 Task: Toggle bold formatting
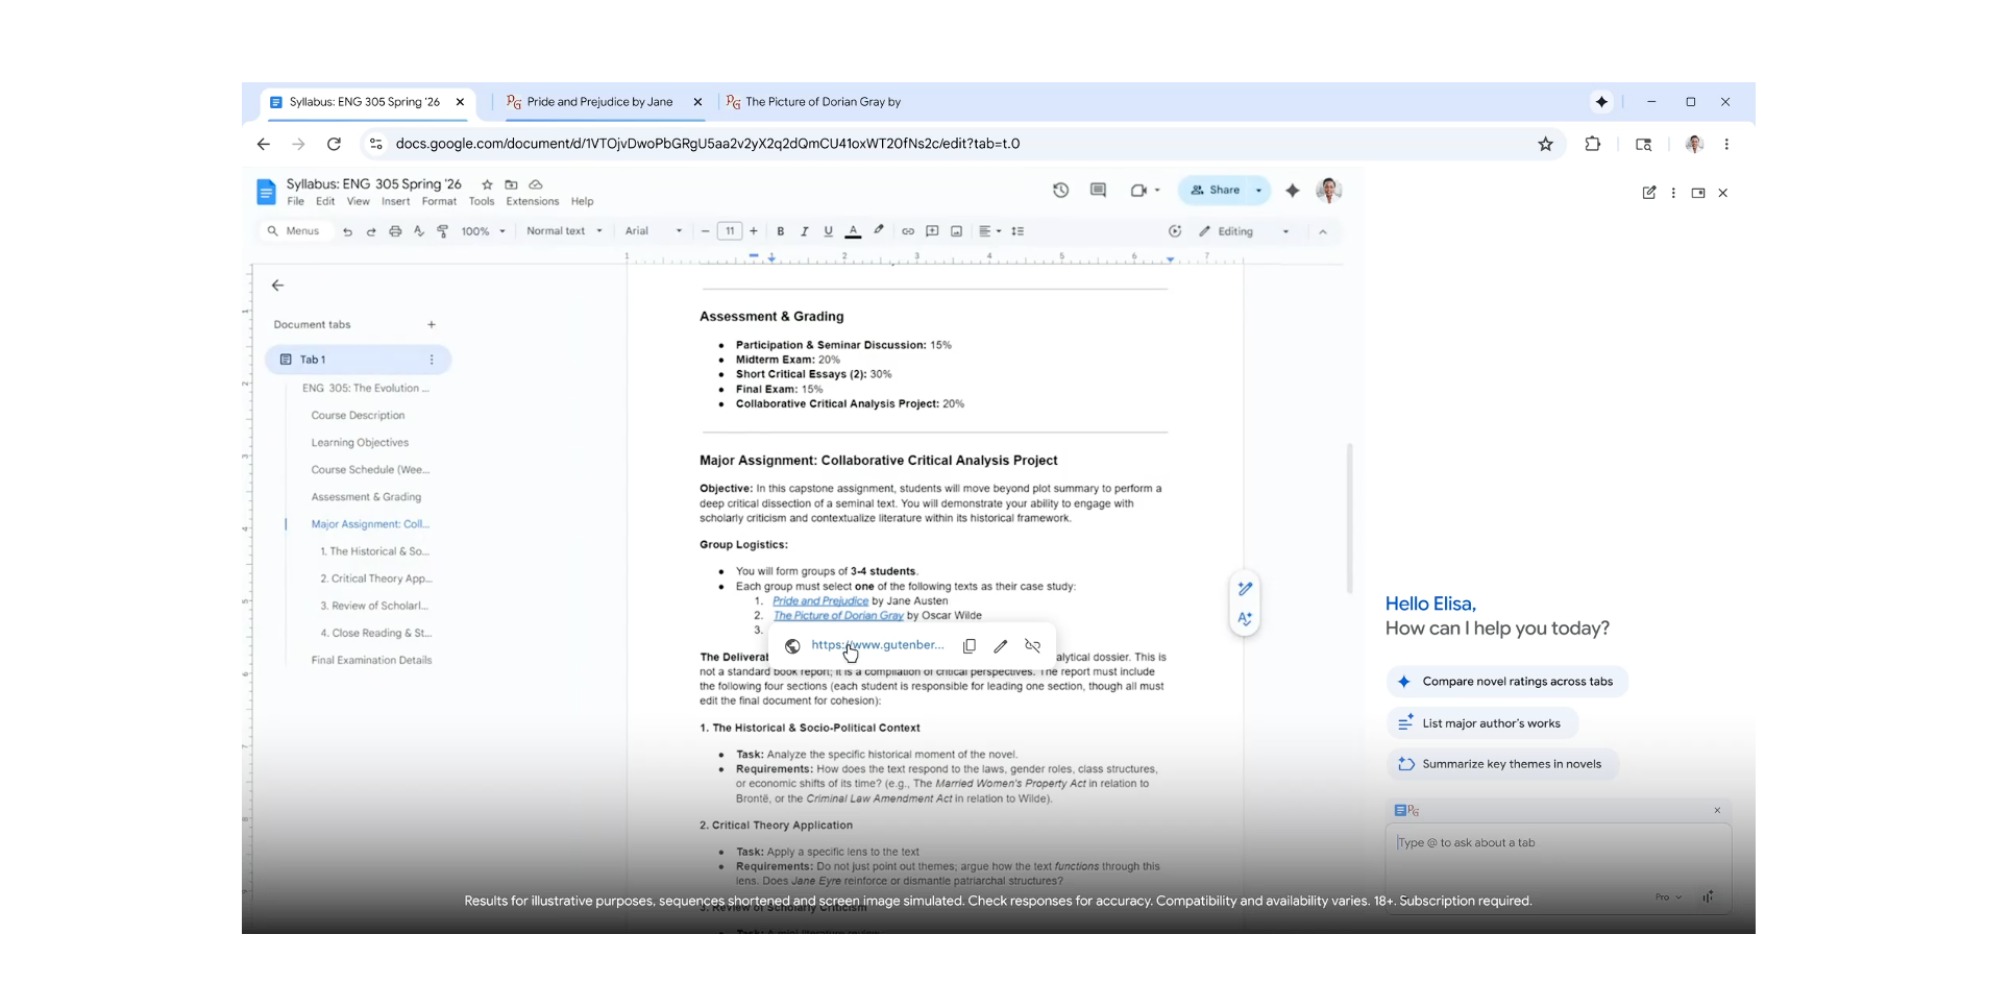point(780,231)
